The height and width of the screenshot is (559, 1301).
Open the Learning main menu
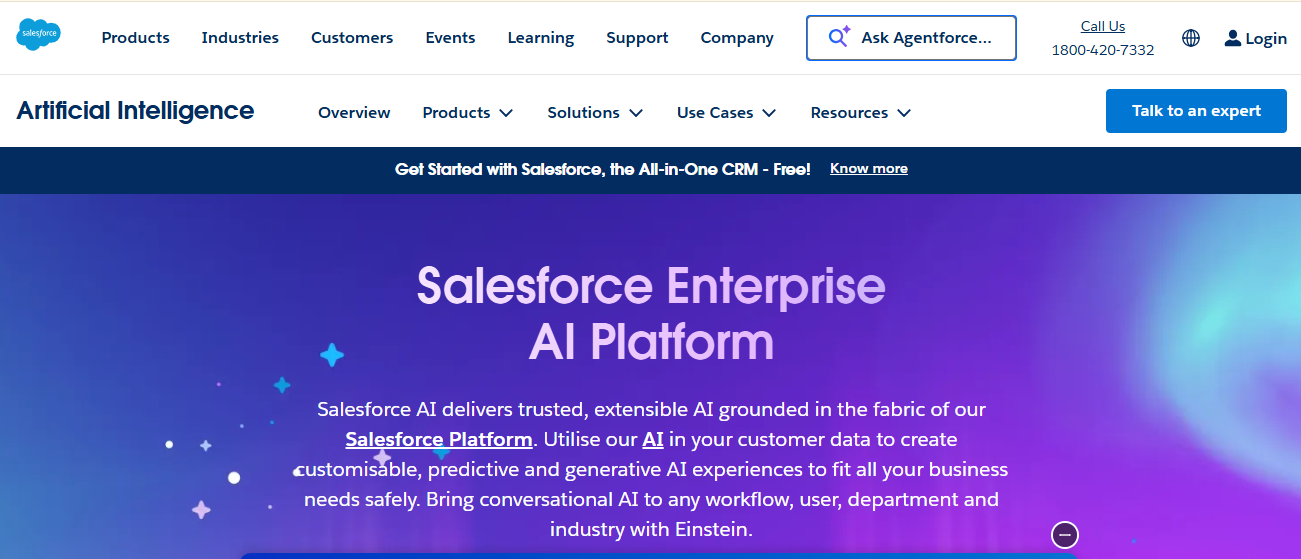541,38
